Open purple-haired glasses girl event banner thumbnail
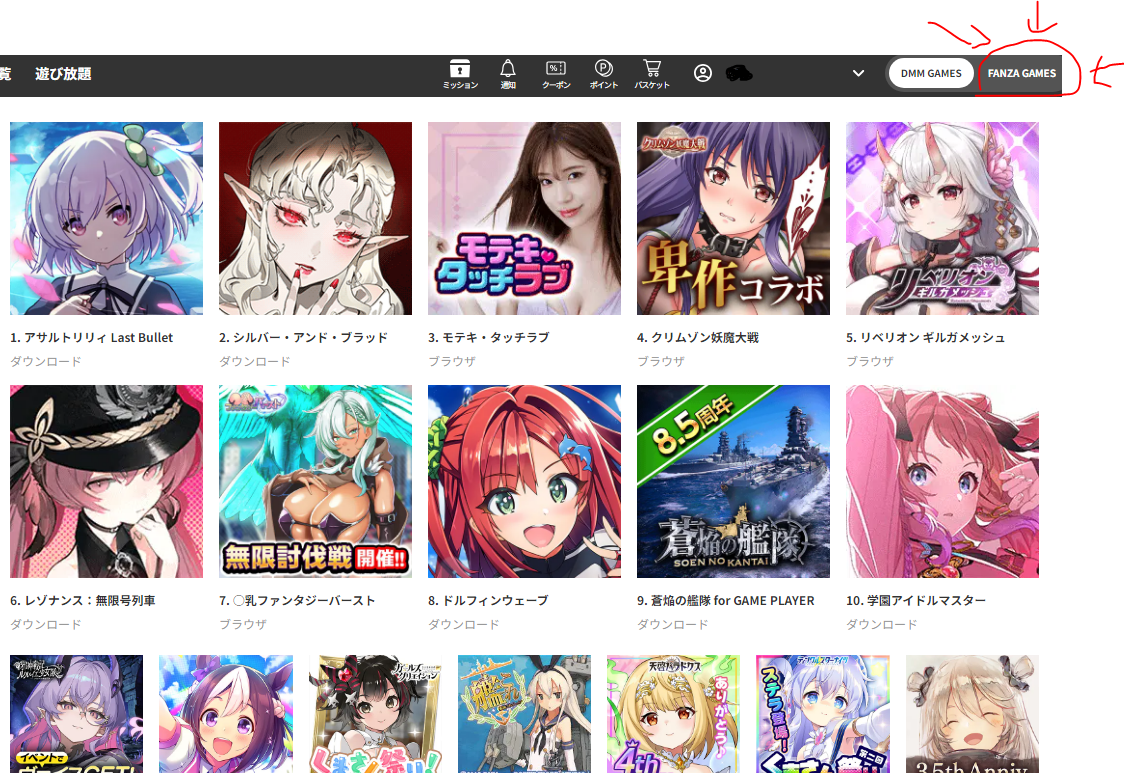 click(x=77, y=713)
